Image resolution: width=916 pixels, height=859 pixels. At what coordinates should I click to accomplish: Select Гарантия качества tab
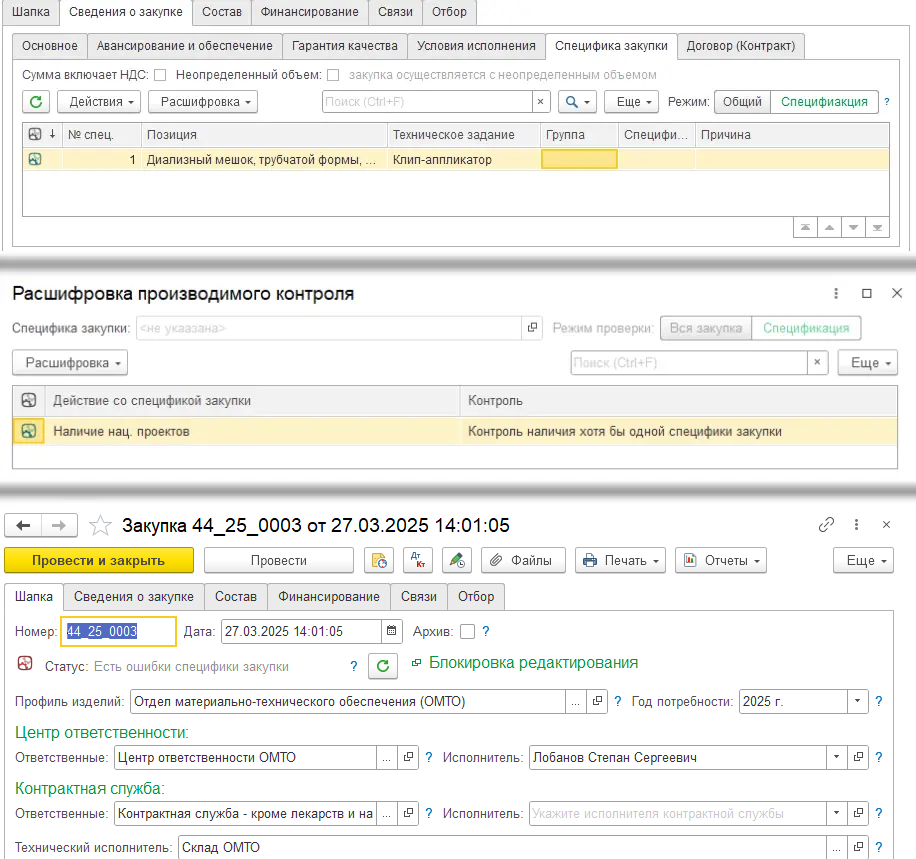(345, 46)
